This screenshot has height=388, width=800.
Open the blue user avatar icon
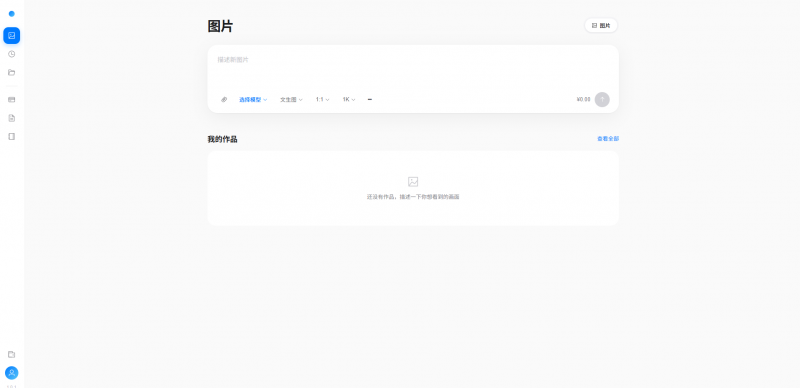pos(12,373)
